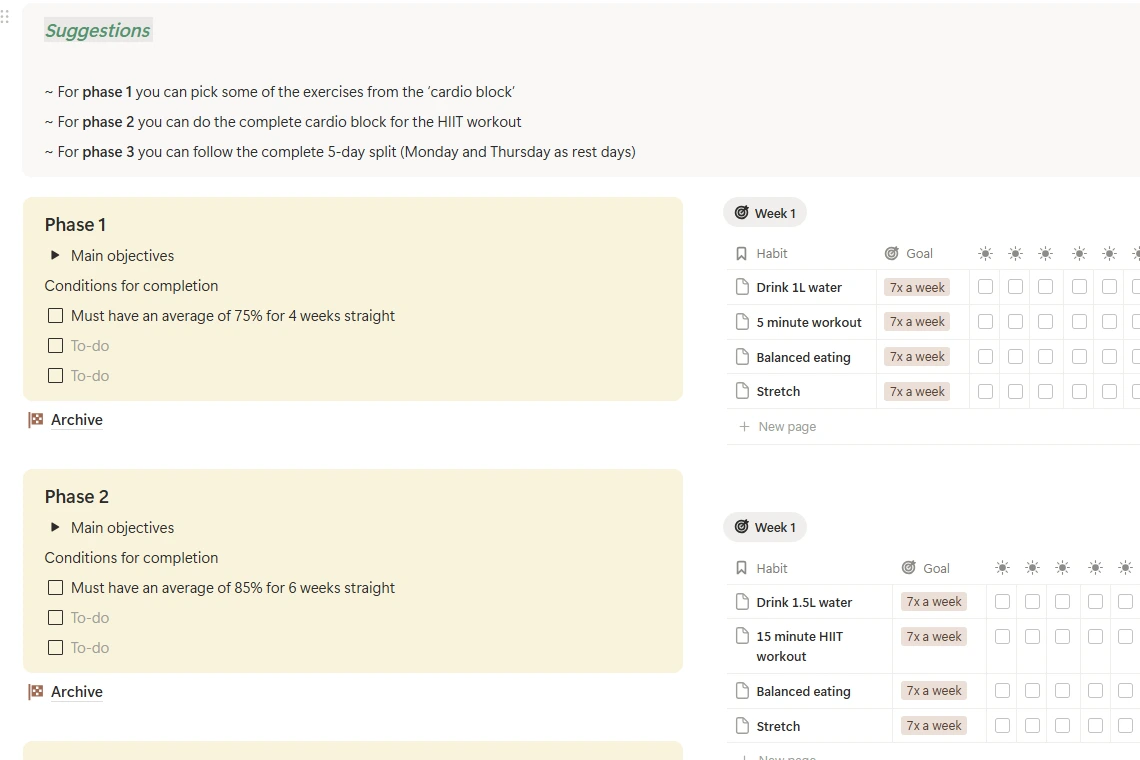Click the drag handle dots at top left of the page
Viewport: 1140px width, 760px height.
click(x=5, y=16)
